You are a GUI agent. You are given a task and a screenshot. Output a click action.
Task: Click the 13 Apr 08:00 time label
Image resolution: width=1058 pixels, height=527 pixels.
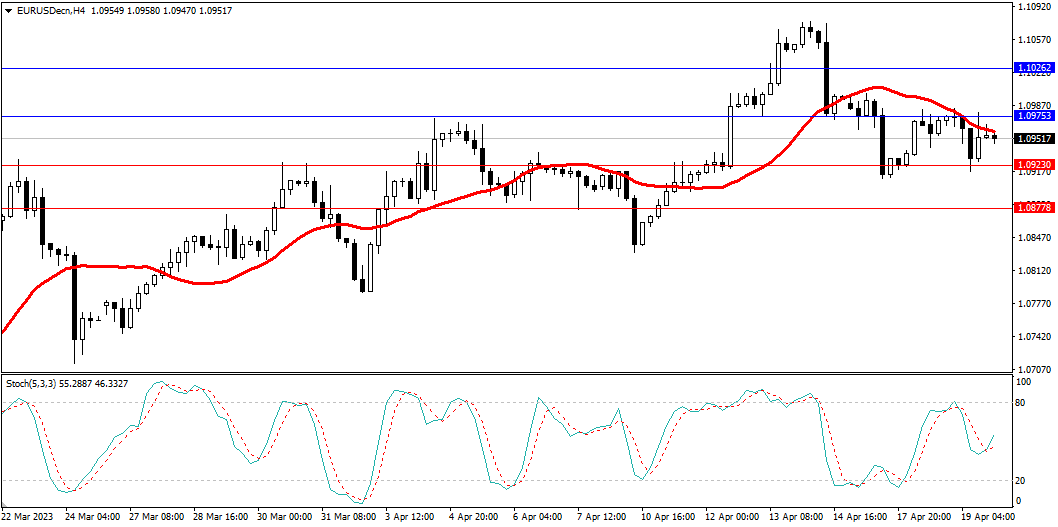tap(798, 517)
